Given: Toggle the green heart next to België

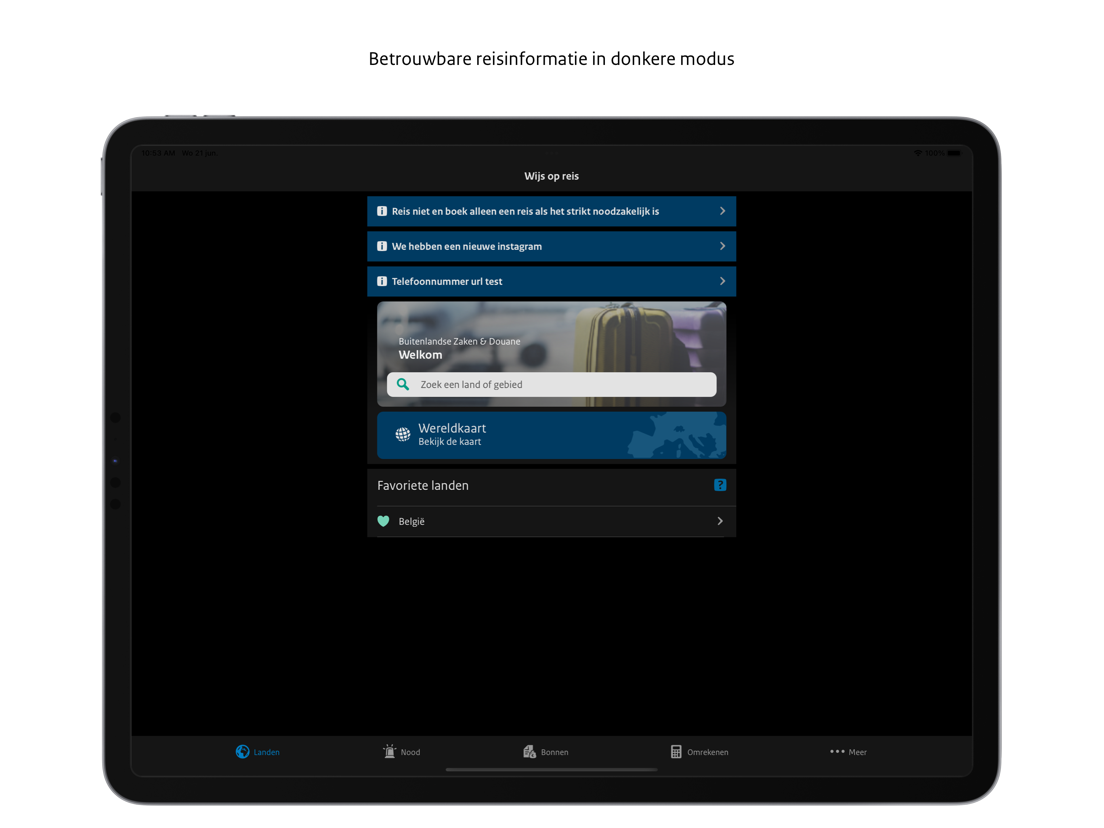Looking at the screenshot, I should (x=383, y=521).
